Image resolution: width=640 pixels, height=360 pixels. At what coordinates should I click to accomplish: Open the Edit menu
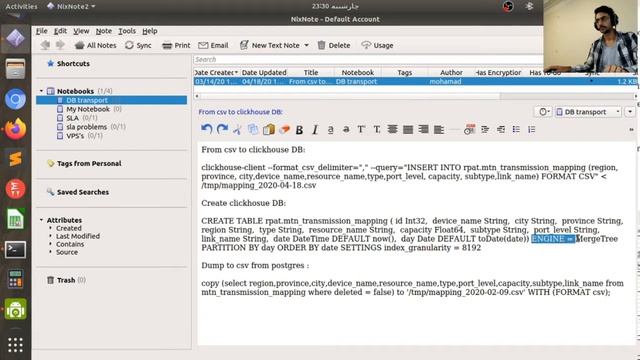(60, 31)
